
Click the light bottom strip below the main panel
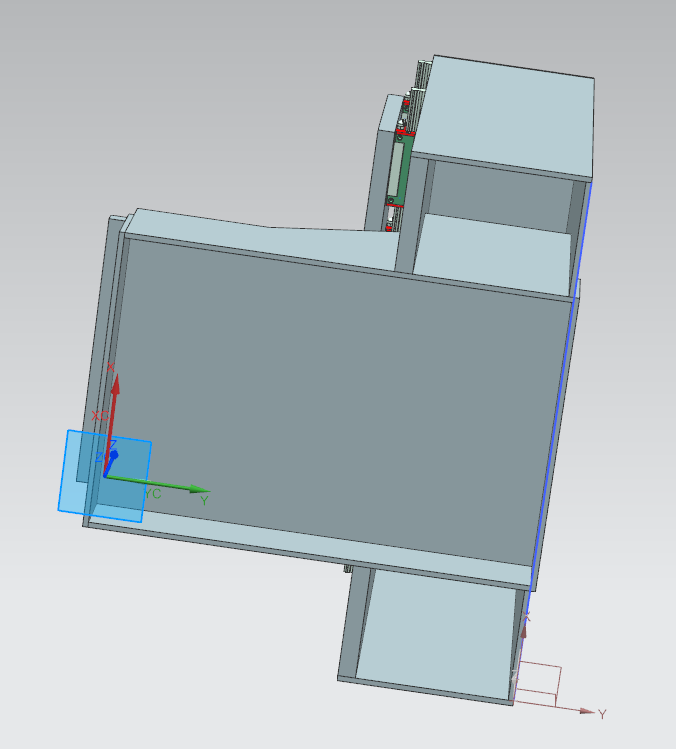point(300,545)
